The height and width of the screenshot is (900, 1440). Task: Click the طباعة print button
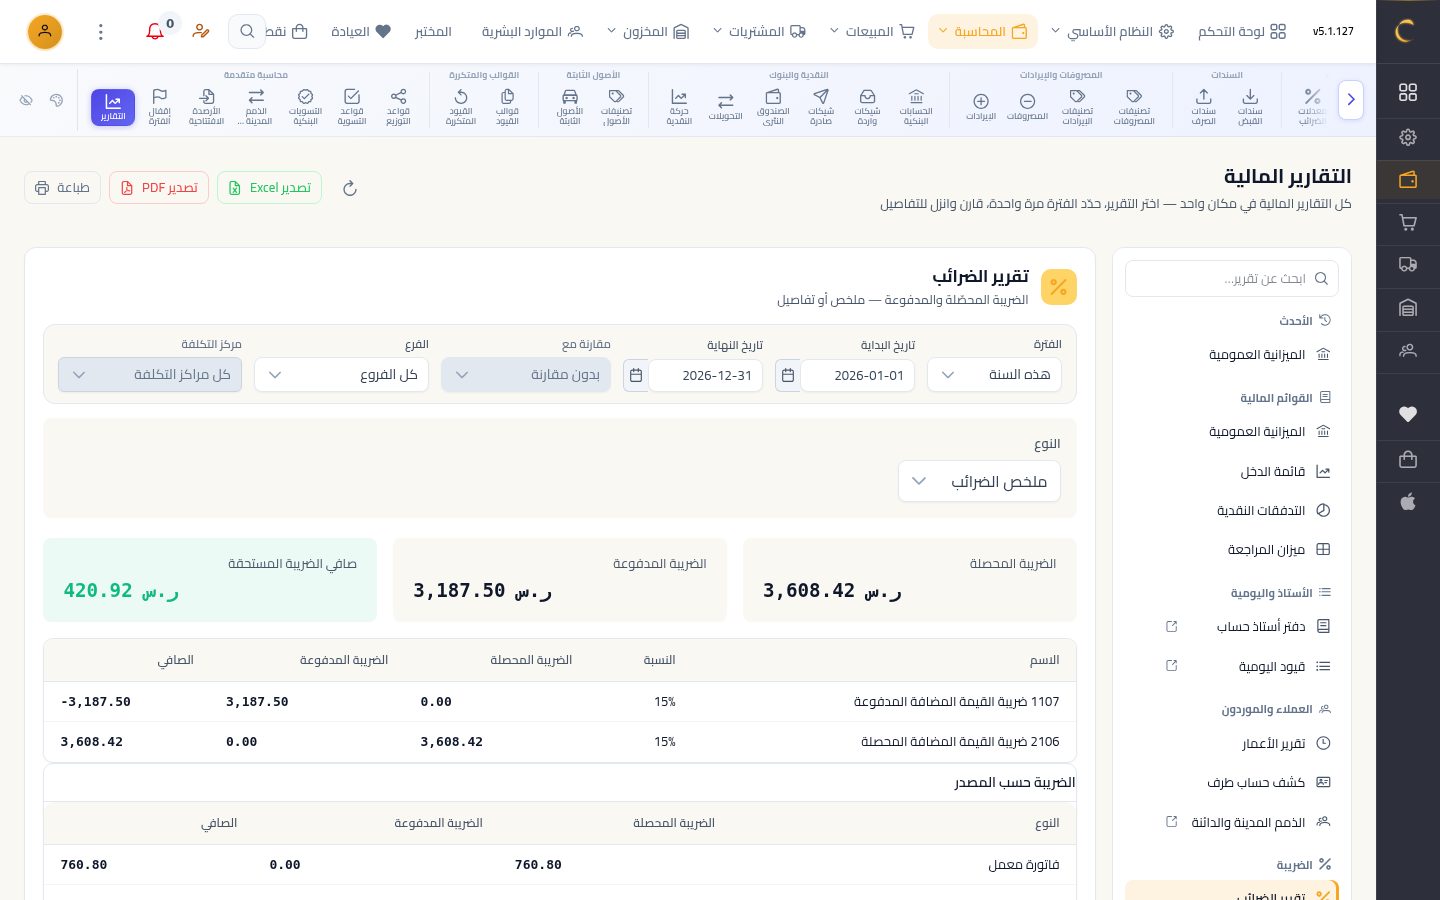tap(62, 188)
